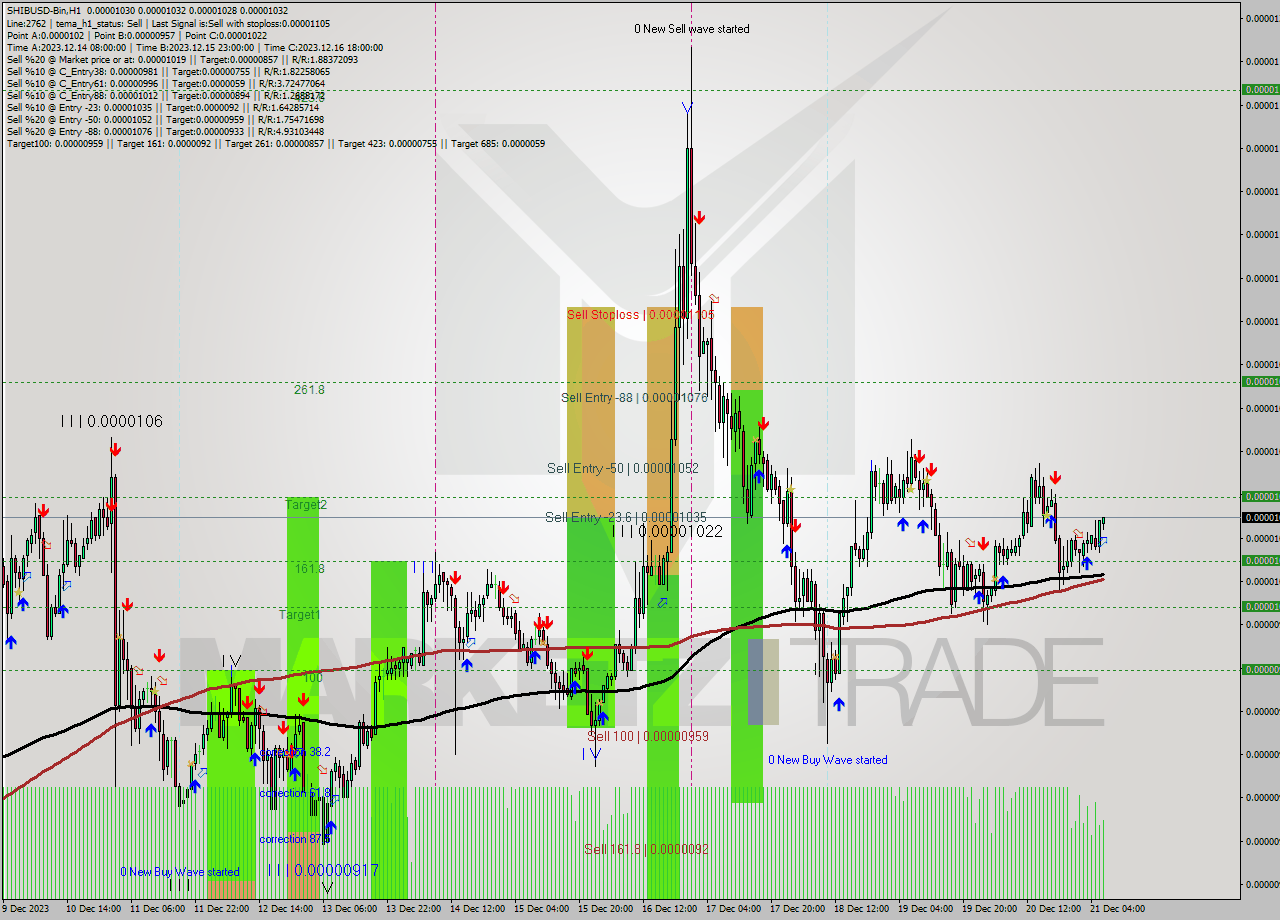
Task: Select 'Sell Entry -23.6 | 0.00001035' label
Action: pos(625,517)
